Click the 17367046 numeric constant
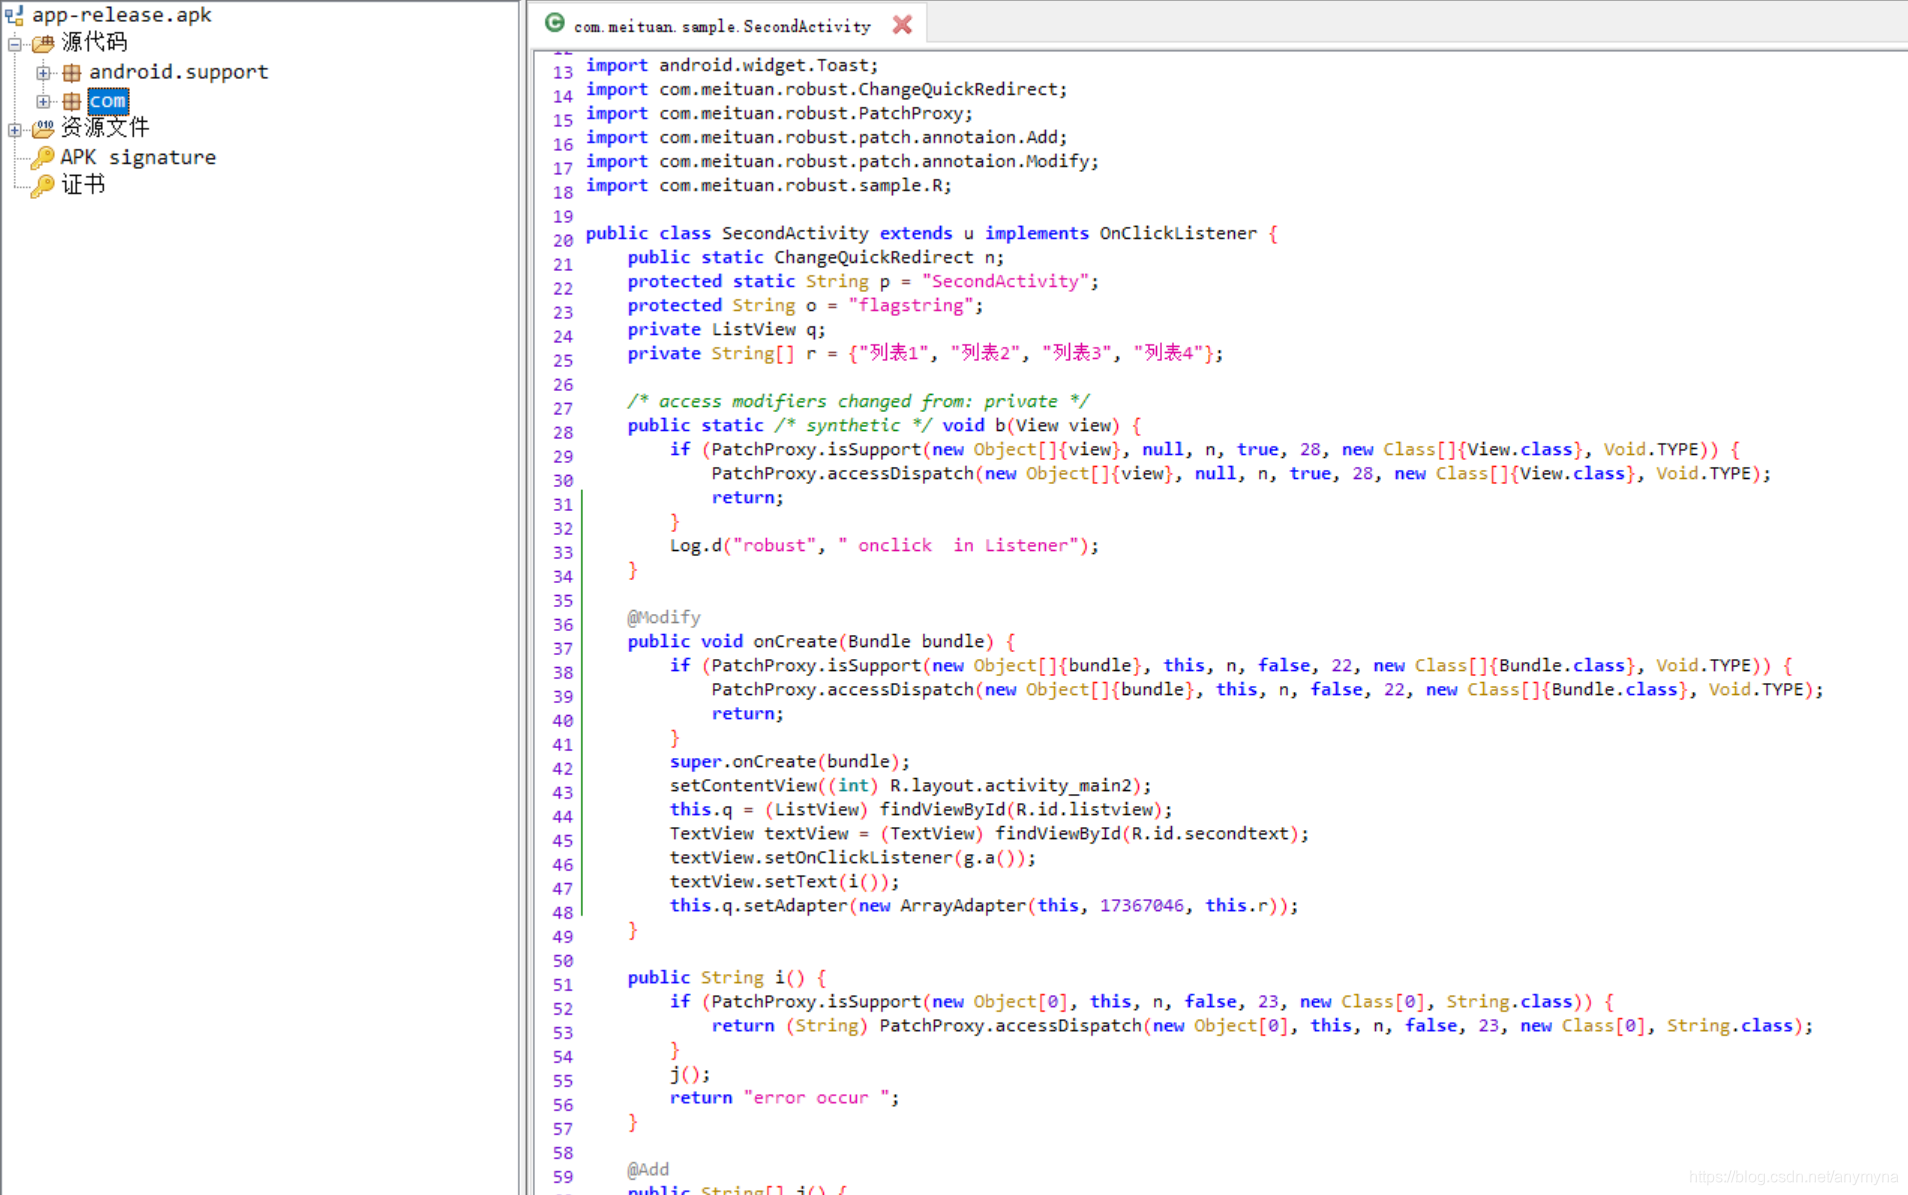Image resolution: width=1908 pixels, height=1195 pixels. click(x=1141, y=905)
